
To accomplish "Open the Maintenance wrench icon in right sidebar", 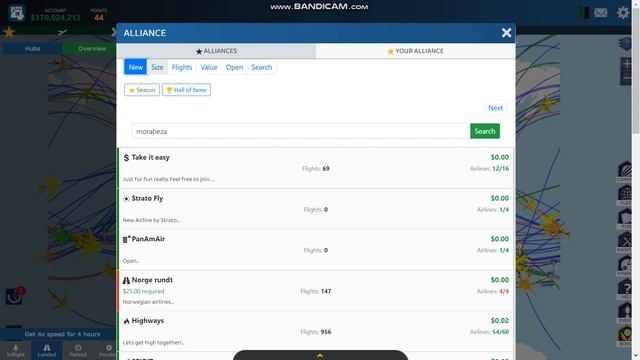I will 624,242.
